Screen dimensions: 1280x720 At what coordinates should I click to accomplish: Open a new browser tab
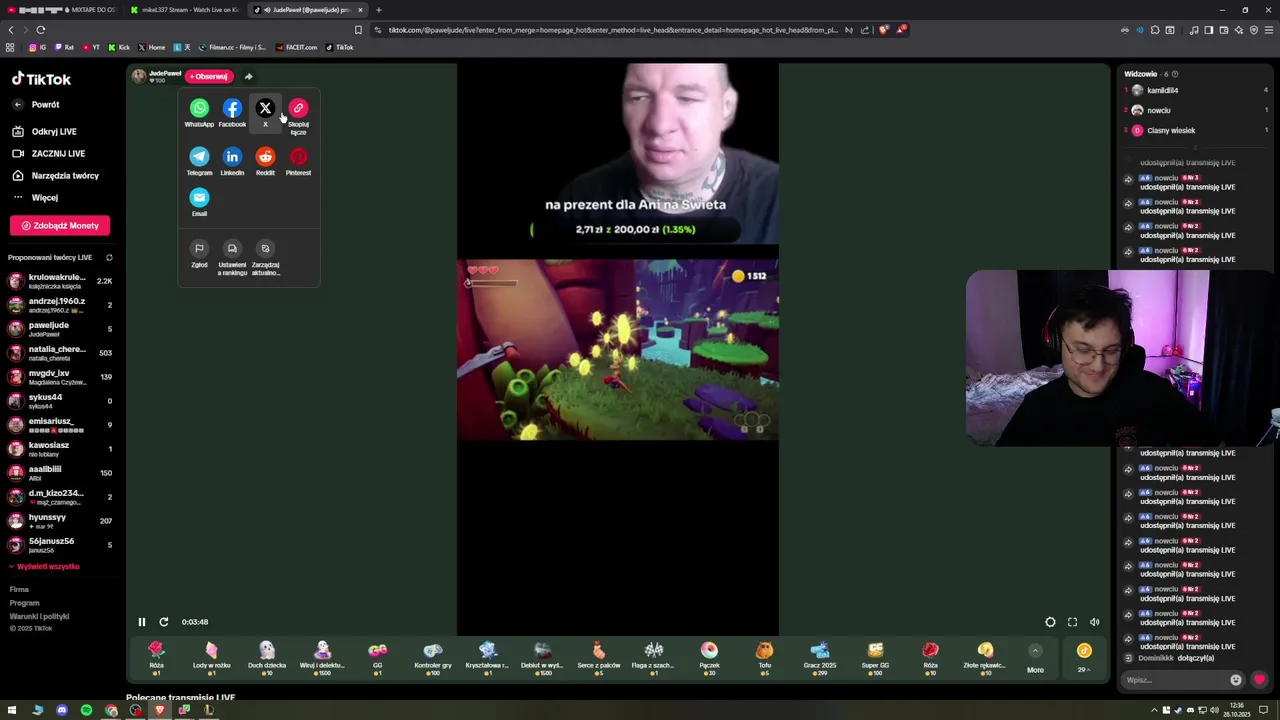379,10
